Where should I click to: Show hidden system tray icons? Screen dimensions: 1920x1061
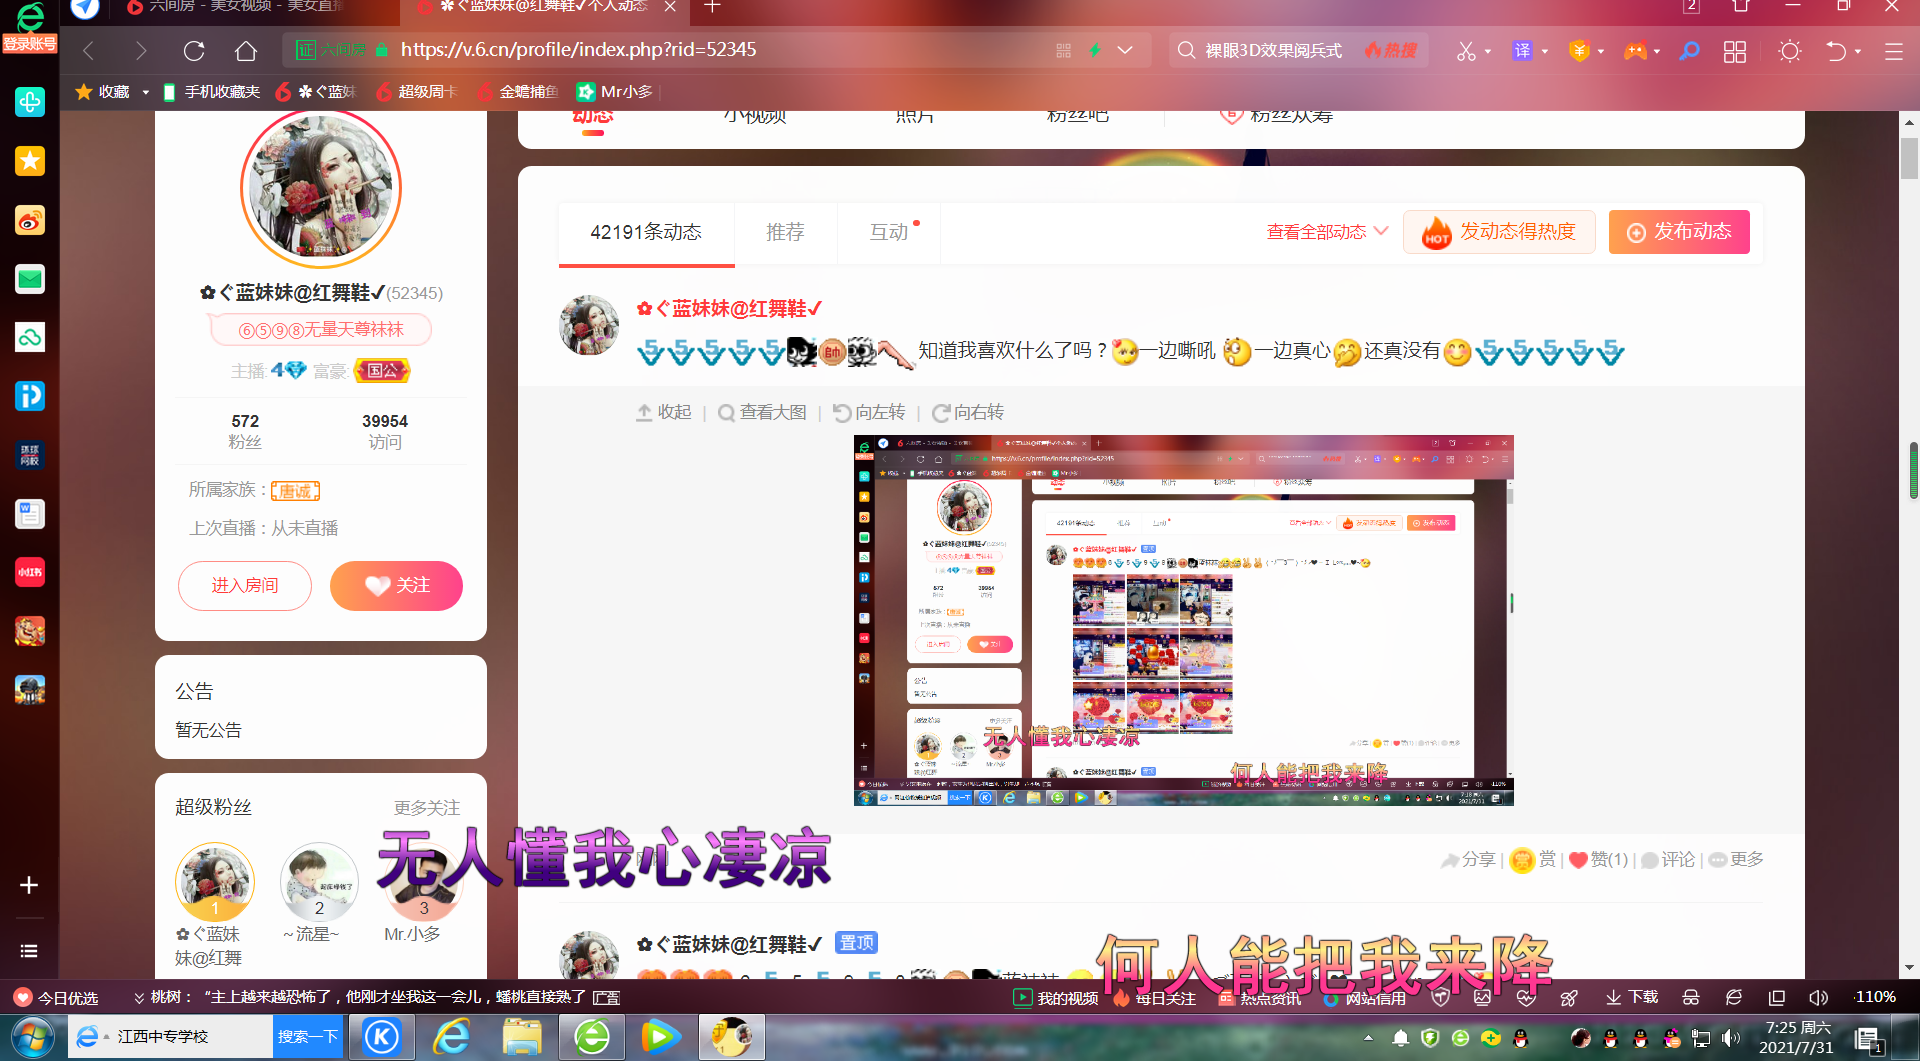click(1368, 1038)
